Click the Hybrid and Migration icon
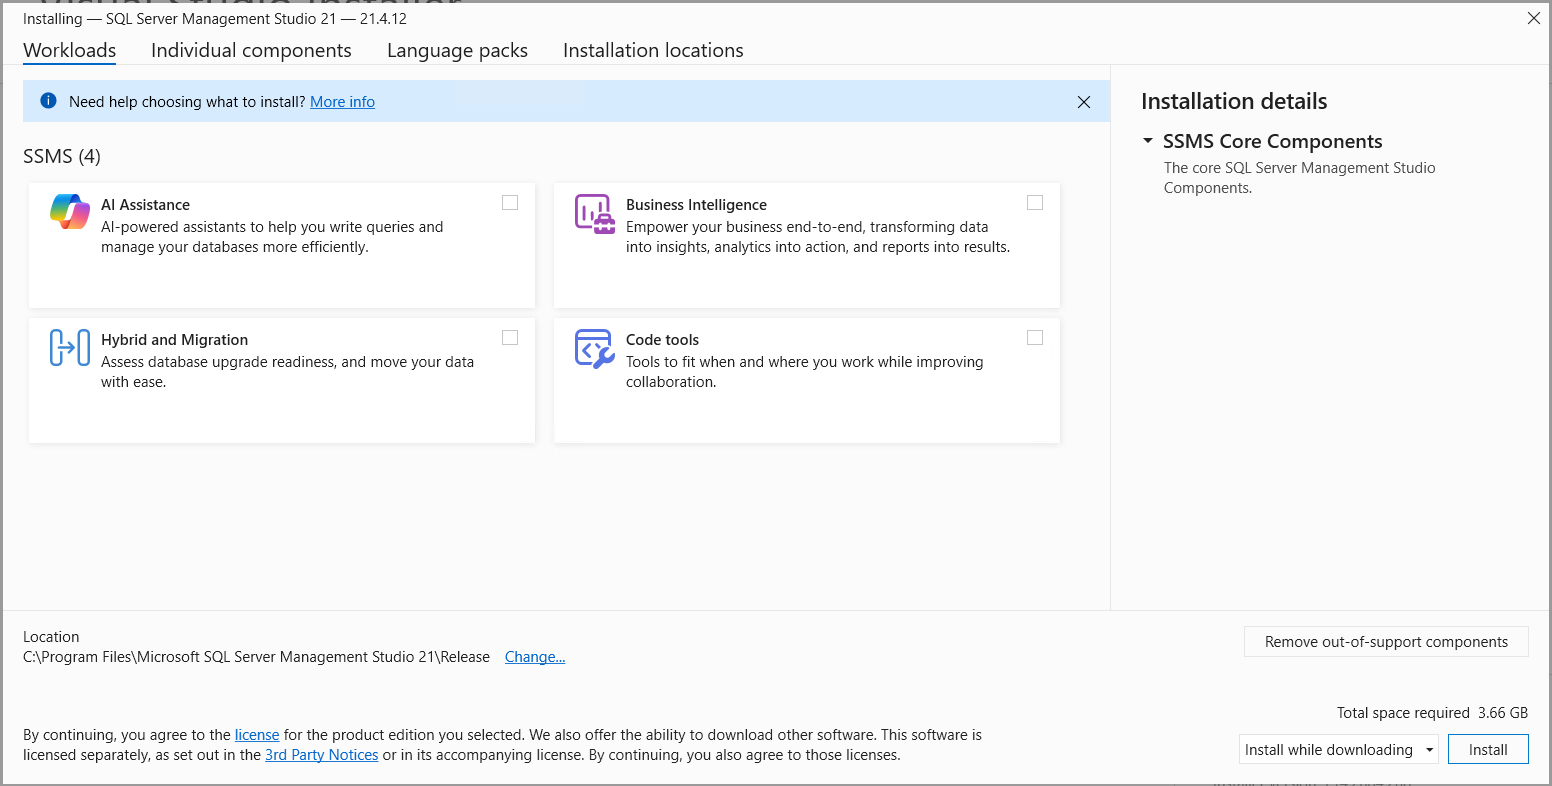 pos(70,348)
